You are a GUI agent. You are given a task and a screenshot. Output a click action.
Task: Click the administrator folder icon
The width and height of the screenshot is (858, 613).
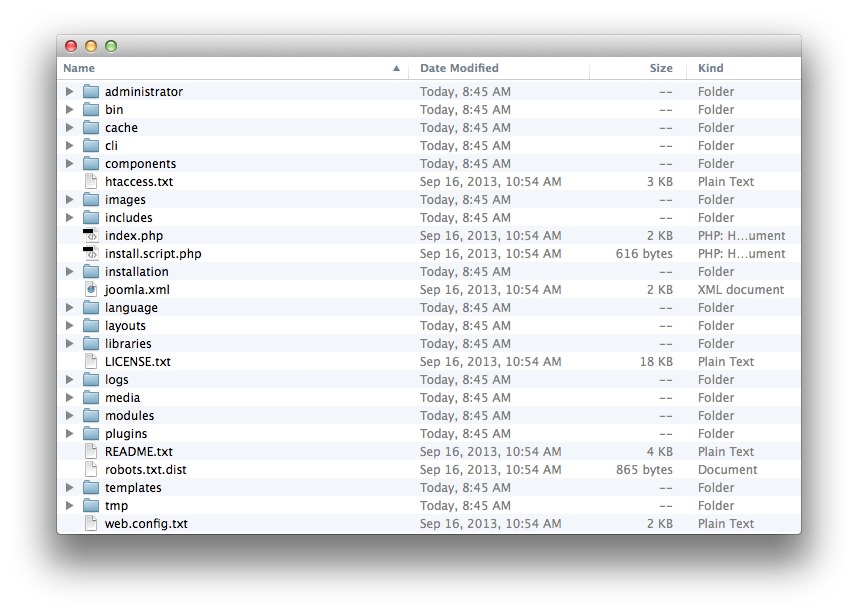91,92
